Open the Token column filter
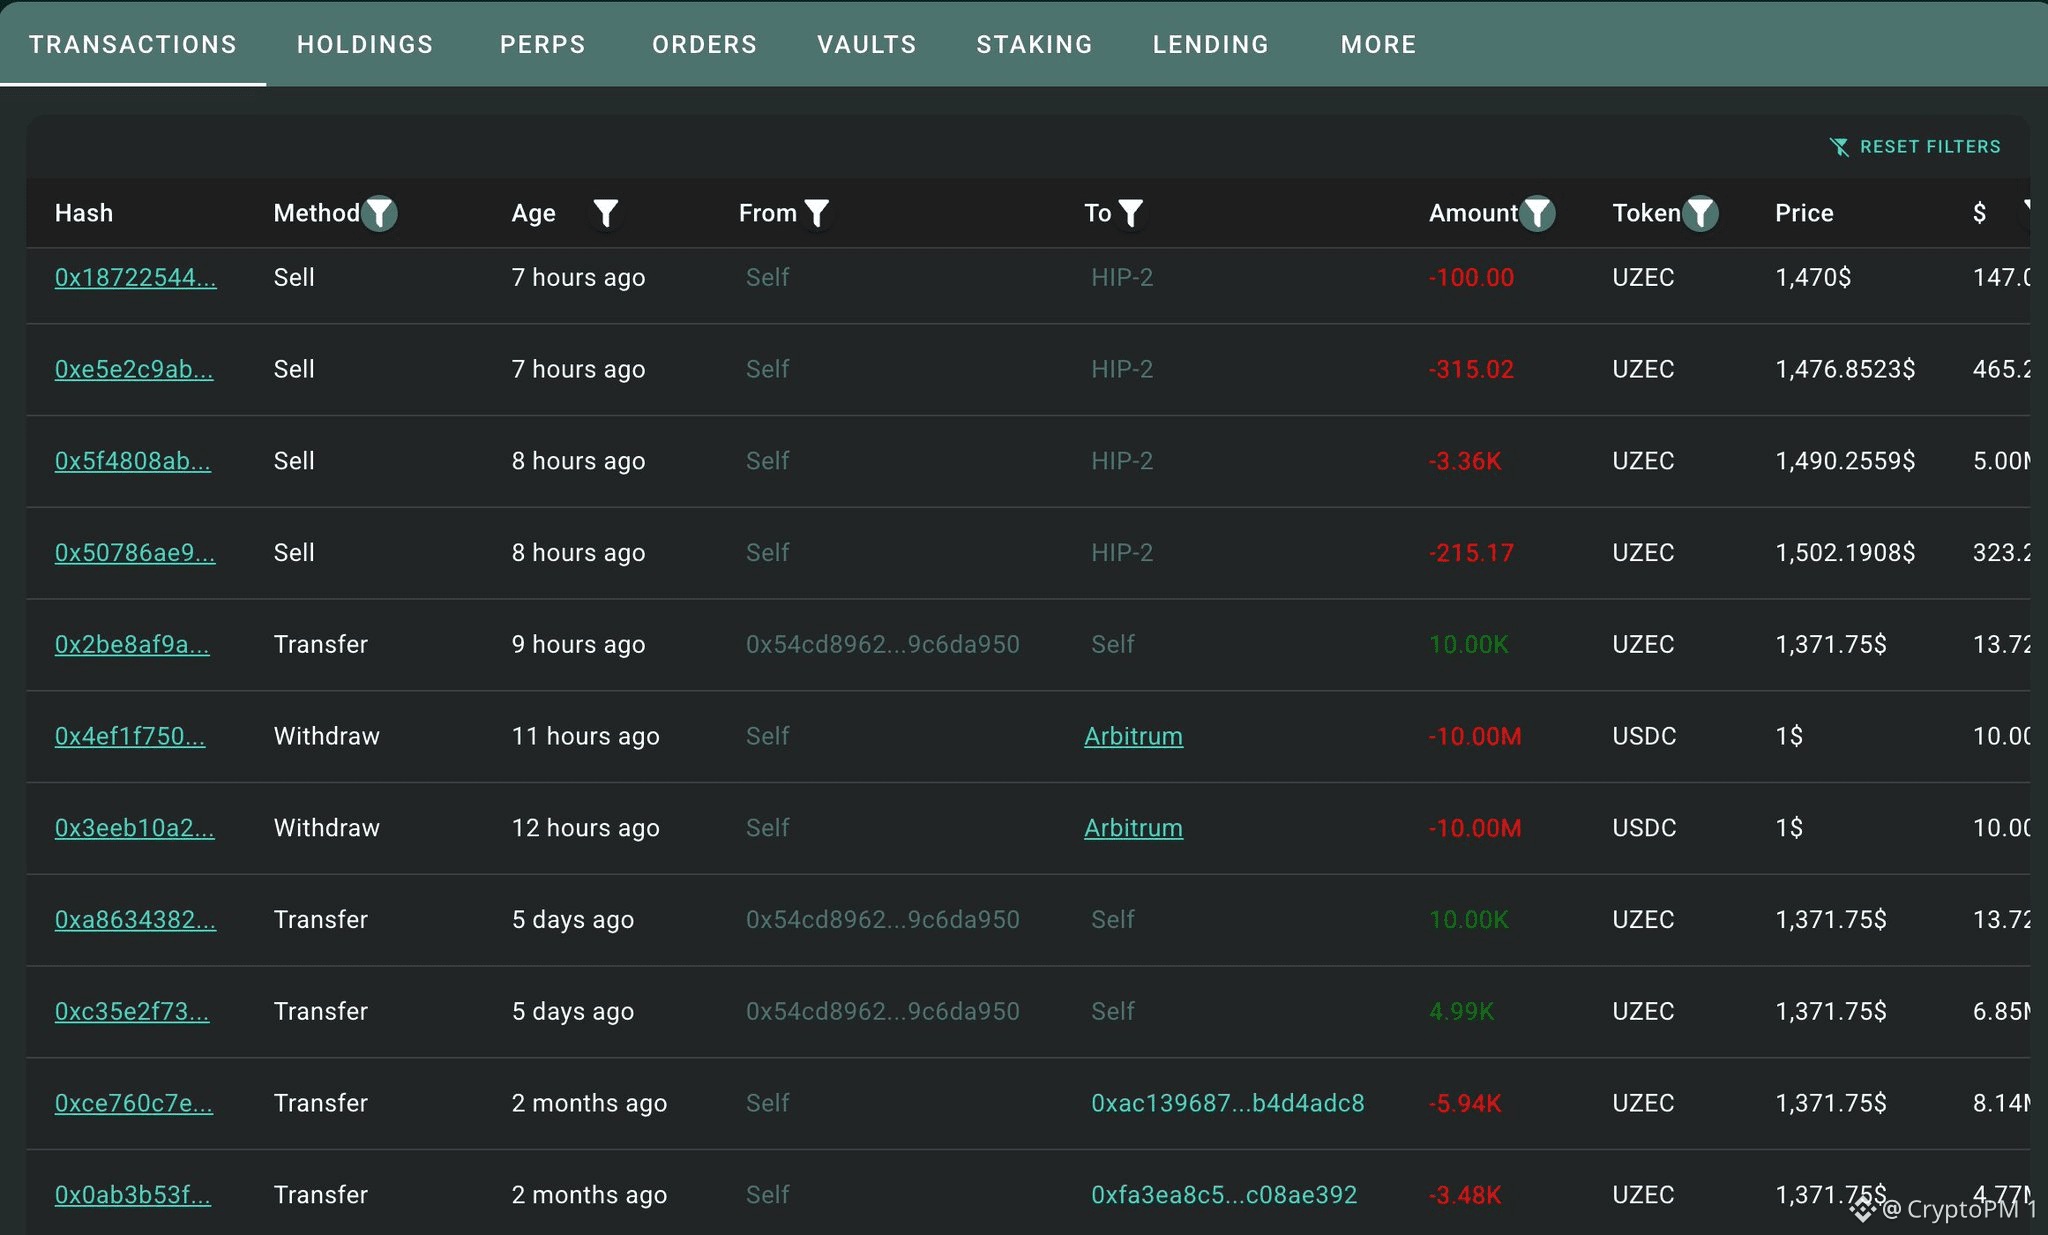Viewport: 2048px width, 1235px height. pos(1700,213)
